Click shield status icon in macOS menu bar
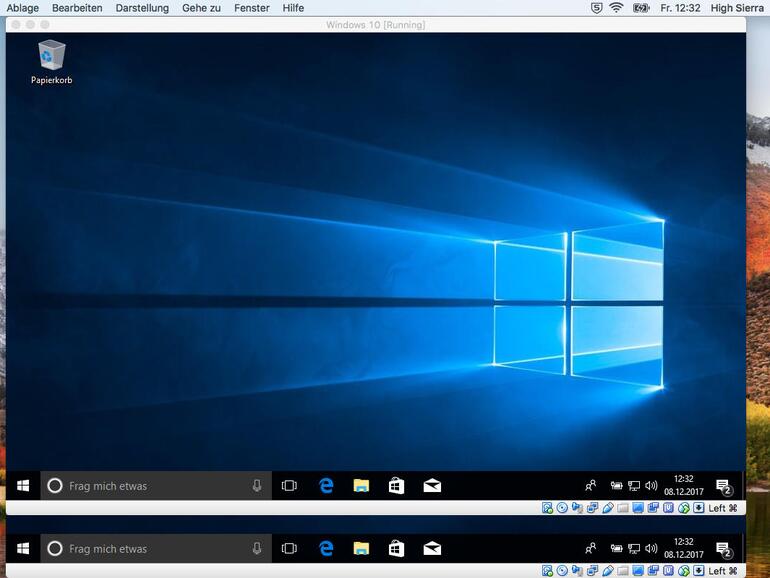 596,8
